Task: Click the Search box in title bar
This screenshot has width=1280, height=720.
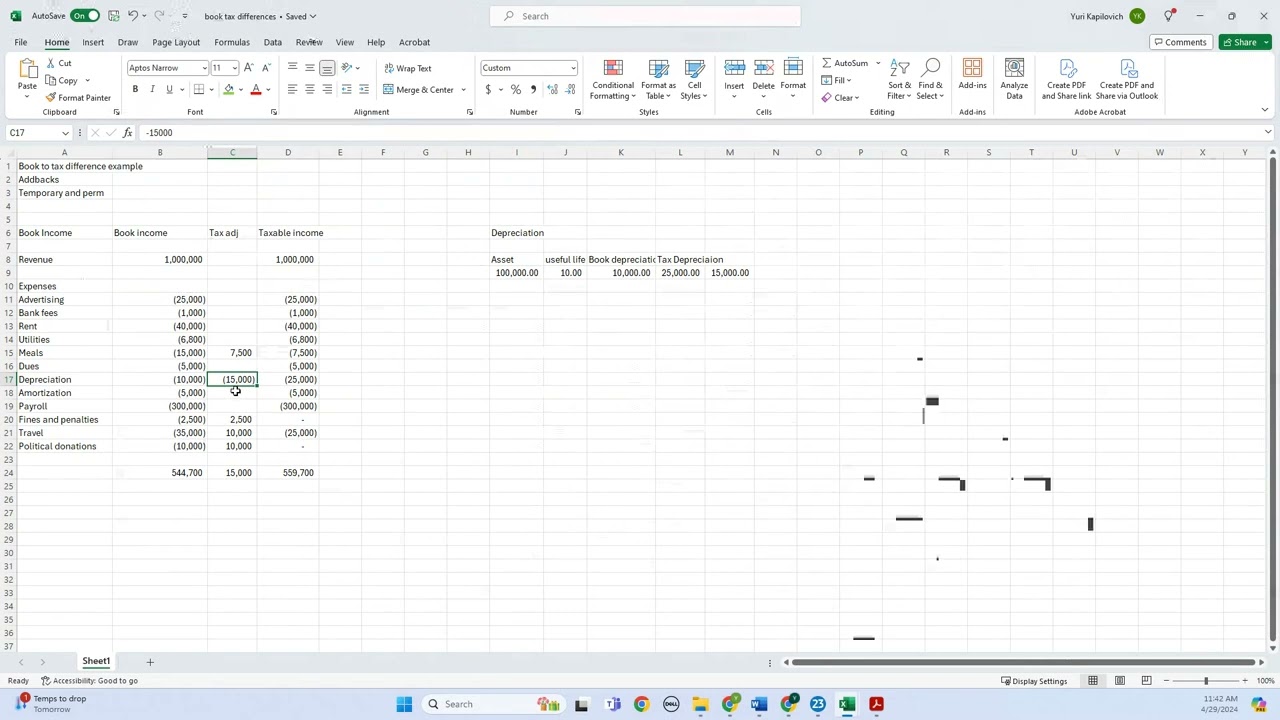Action: coord(645,16)
